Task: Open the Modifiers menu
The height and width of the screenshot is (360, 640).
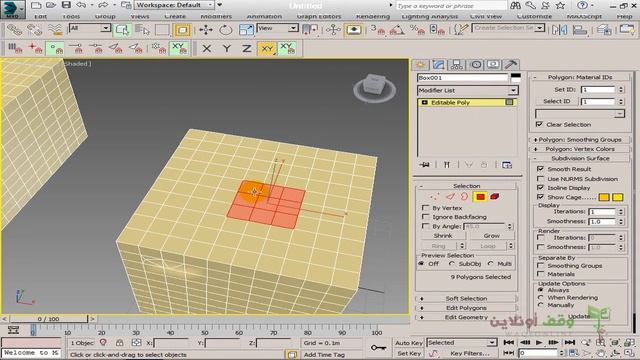Action: coord(216,16)
